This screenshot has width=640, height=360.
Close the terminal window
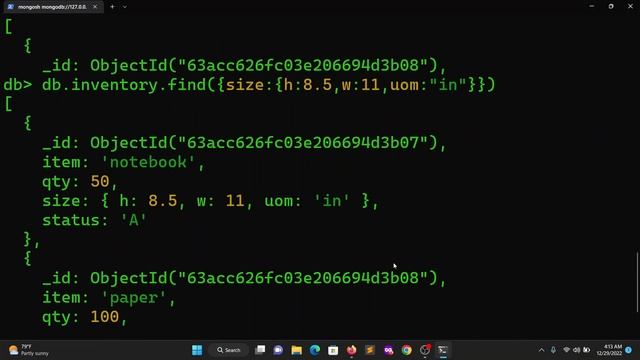pyautogui.click(x=630, y=6)
